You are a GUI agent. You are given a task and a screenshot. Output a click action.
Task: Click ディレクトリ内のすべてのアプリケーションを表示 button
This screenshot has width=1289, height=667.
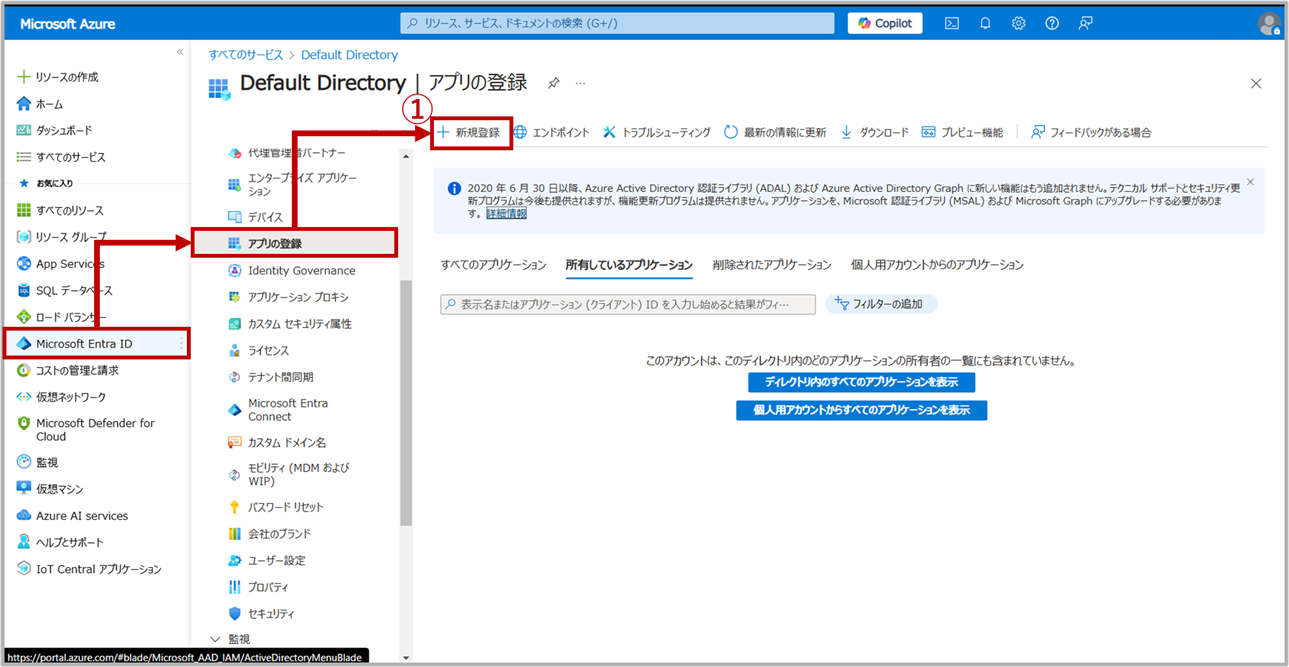point(861,382)
